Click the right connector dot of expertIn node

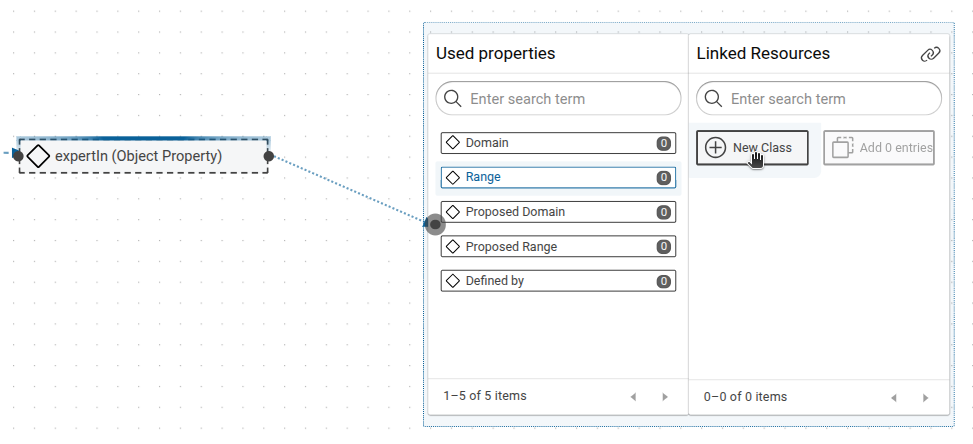coord(269,156)
